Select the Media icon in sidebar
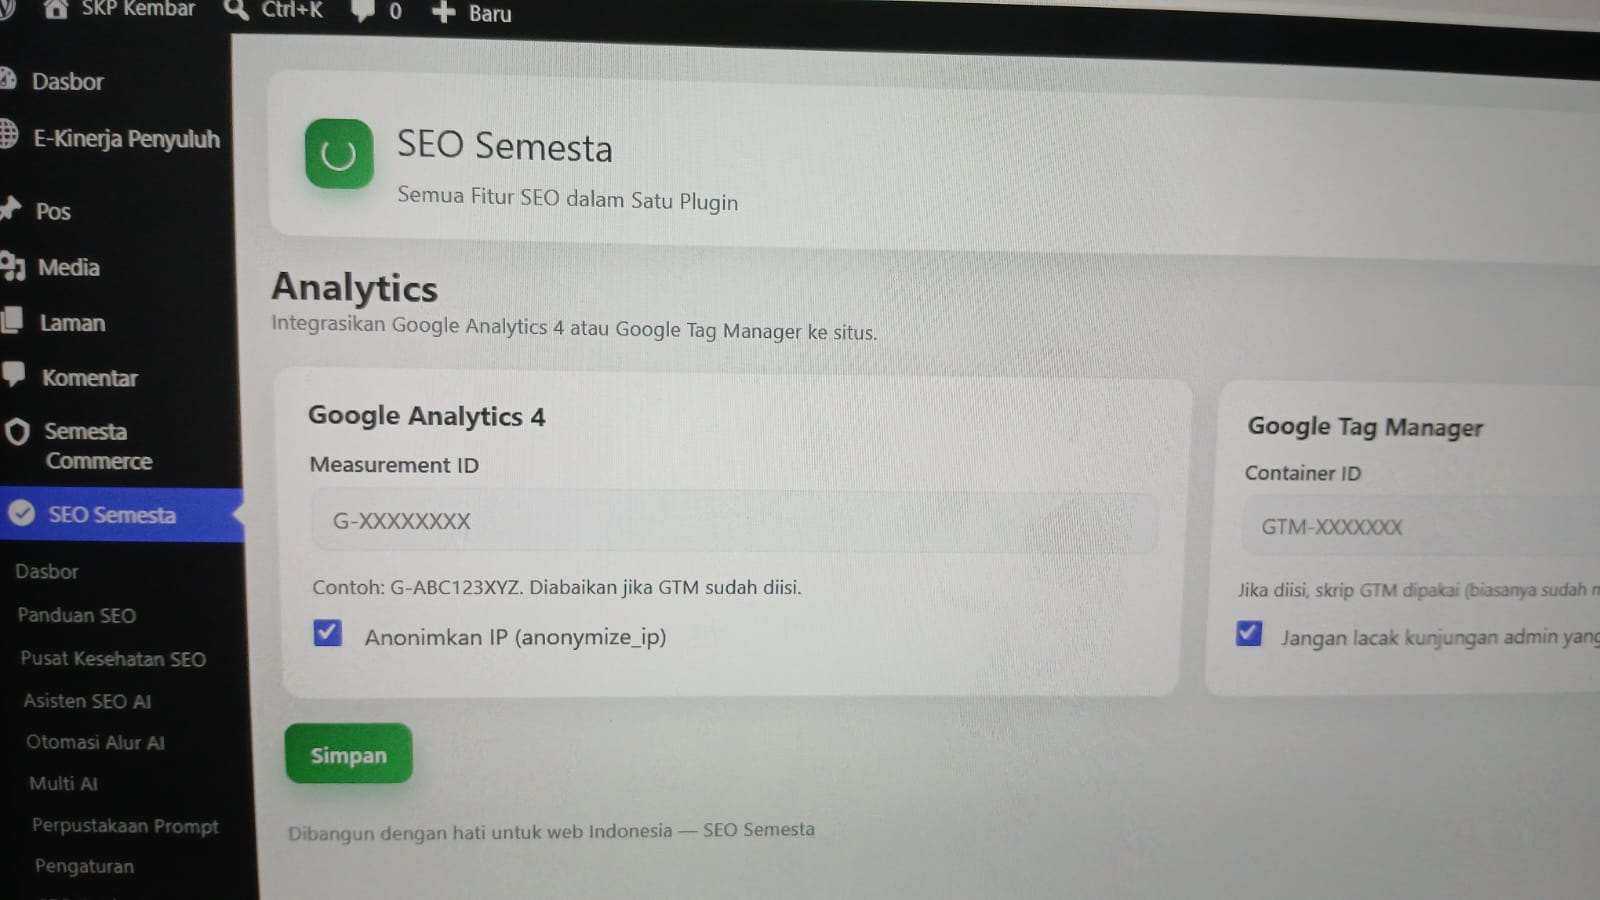This screenshot has width=1600, height=900. (12, 266)
